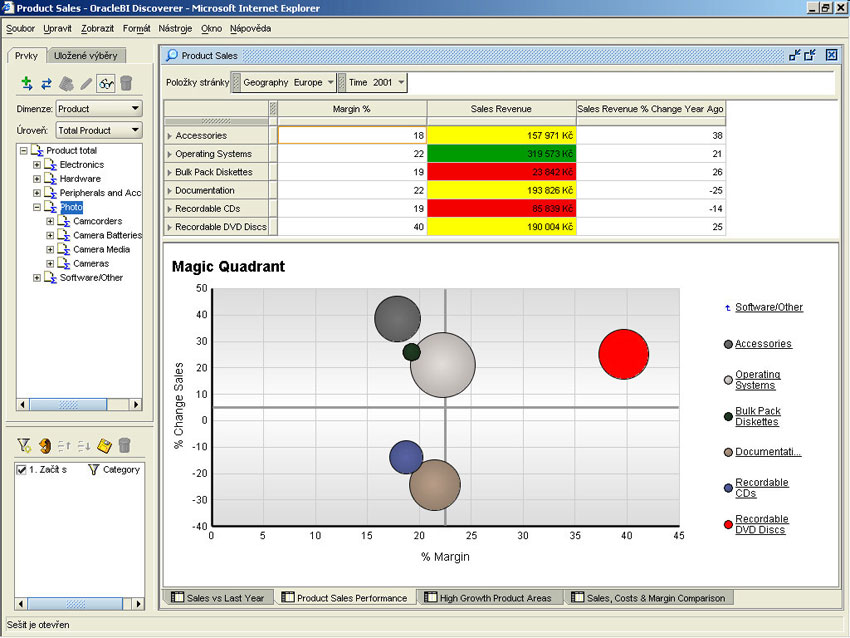Viewport: 850px width, 638px height.
Task: Click the collapse-pane icon in Product Sales header
Action: point(795,55)
